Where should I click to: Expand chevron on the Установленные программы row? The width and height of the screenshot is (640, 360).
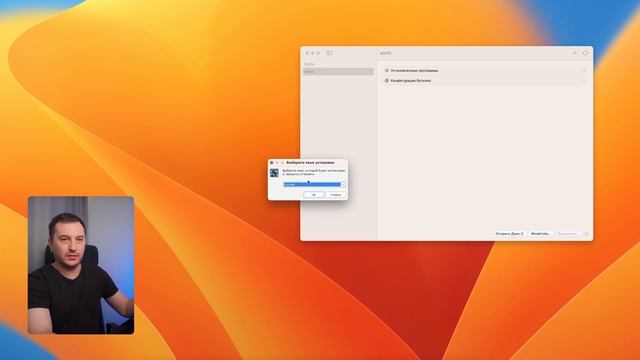point(584,71)
